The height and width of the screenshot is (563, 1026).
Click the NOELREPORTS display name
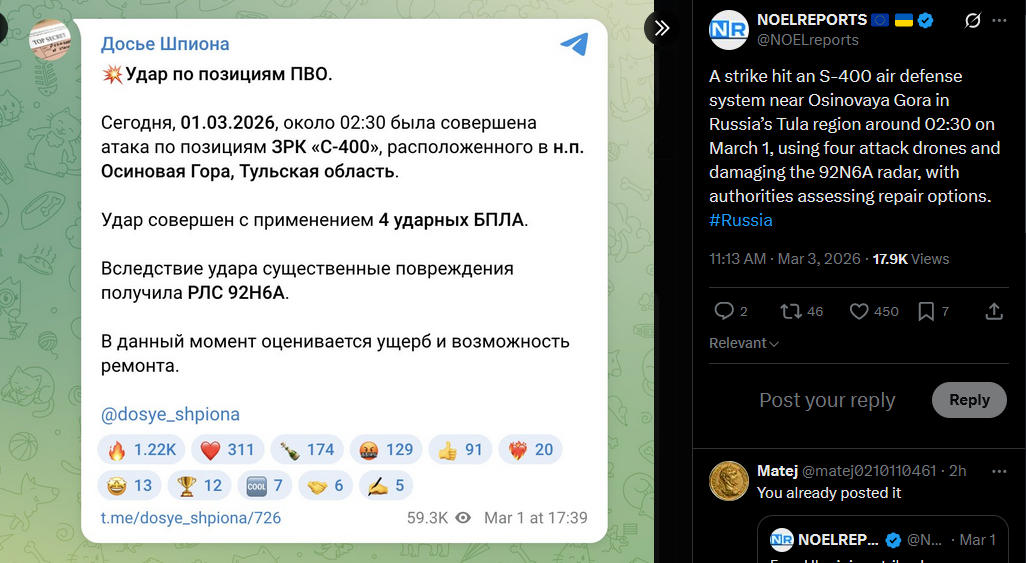(811, 20)
